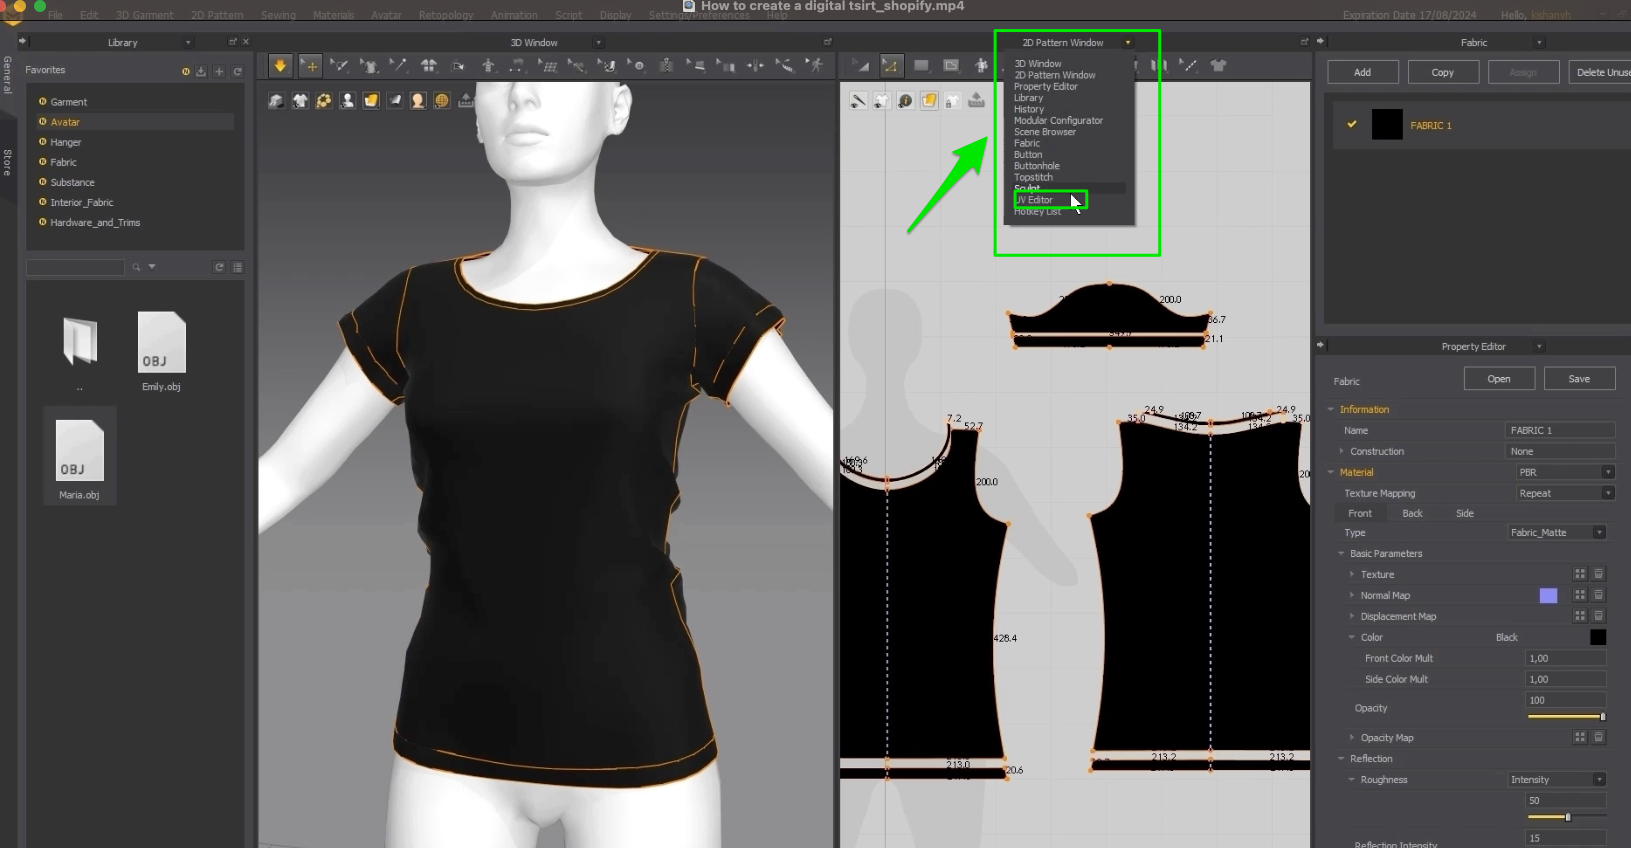Open the Texture Mapping Repeat dropdown

tap(1565, 493)
